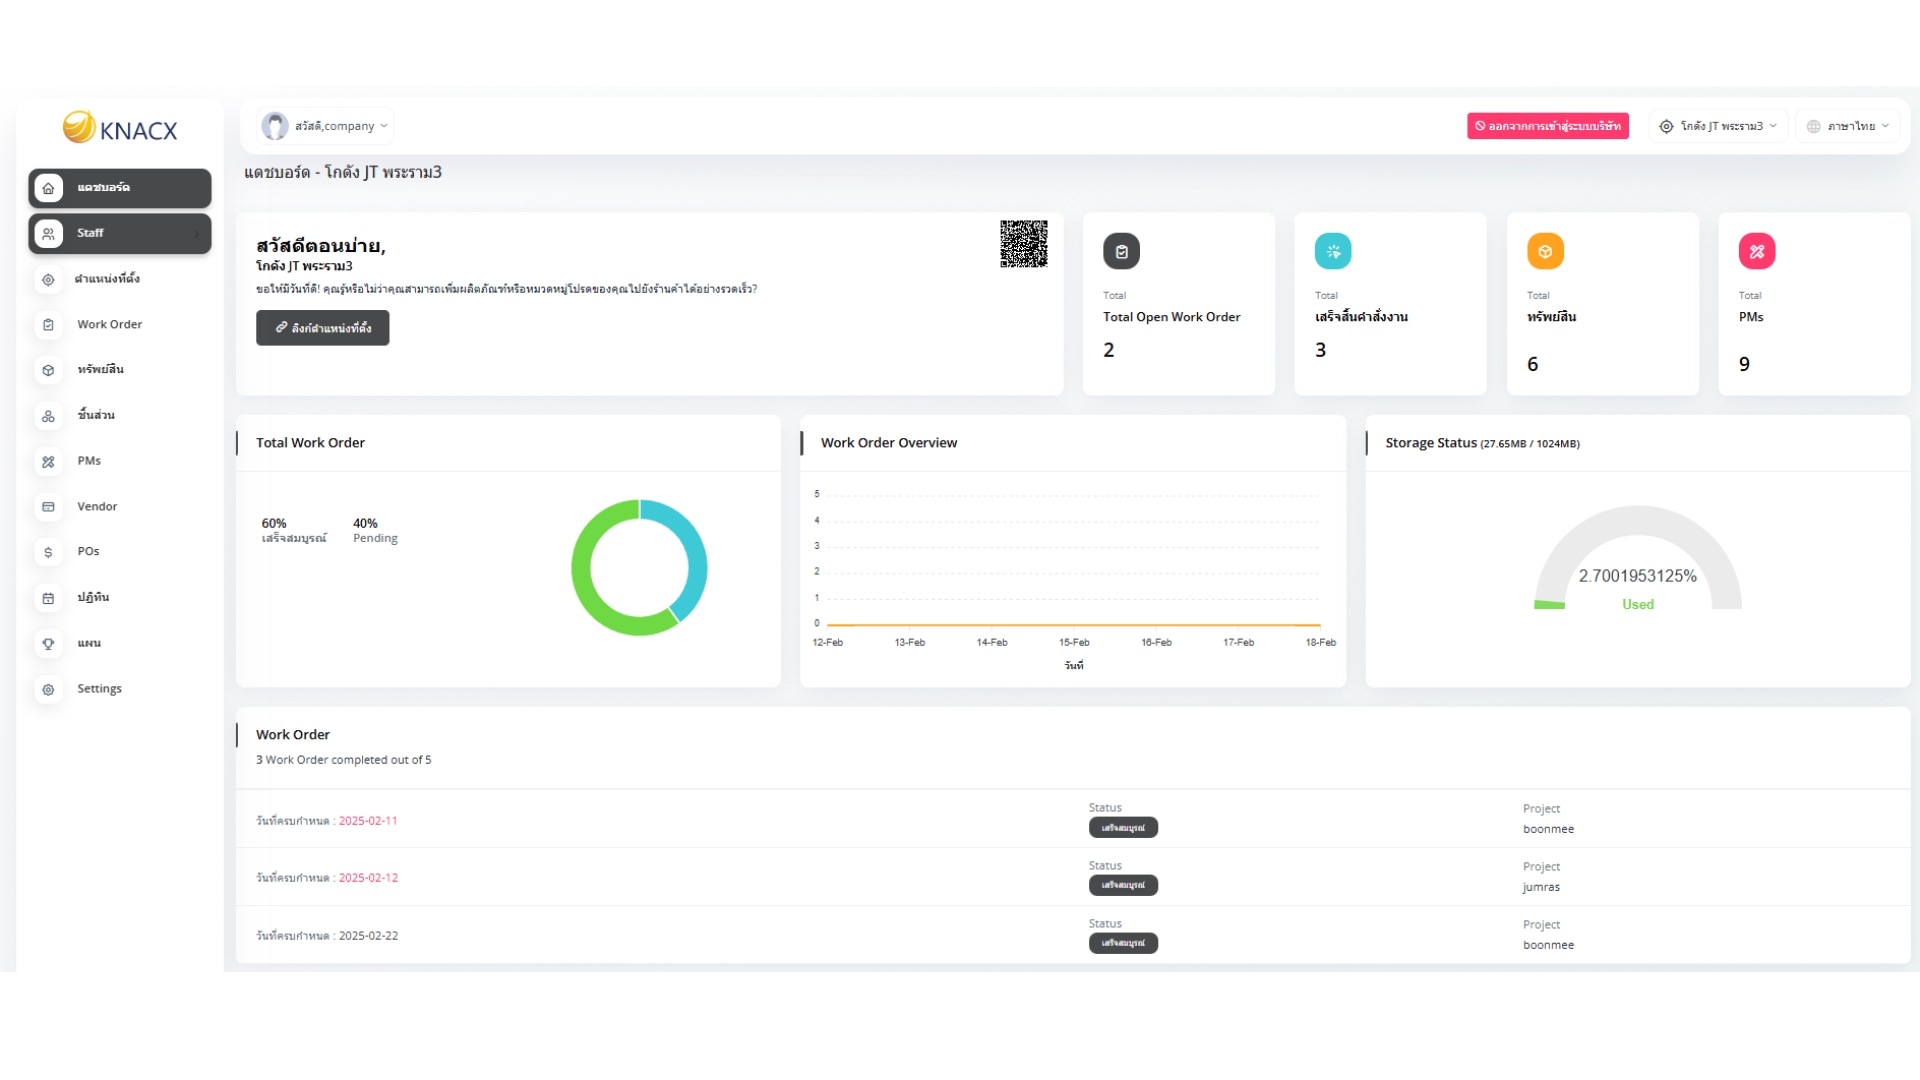Open the โกดัง JT พระราม3 location dropdown
Screen dimensions: 1920x1080
coord(1718,126)
